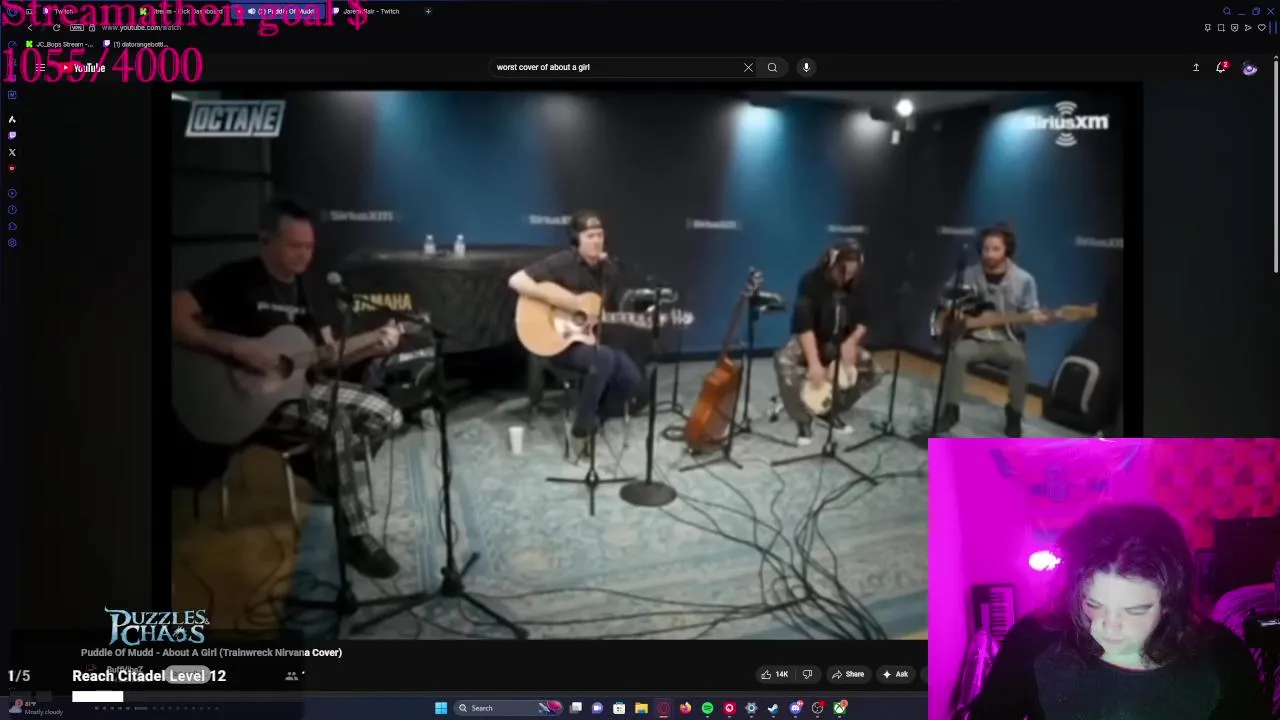This screenshot has height=720, width=1280.
Task: Open the X (Twitter) sidebar icon
Action: [12, 152]
